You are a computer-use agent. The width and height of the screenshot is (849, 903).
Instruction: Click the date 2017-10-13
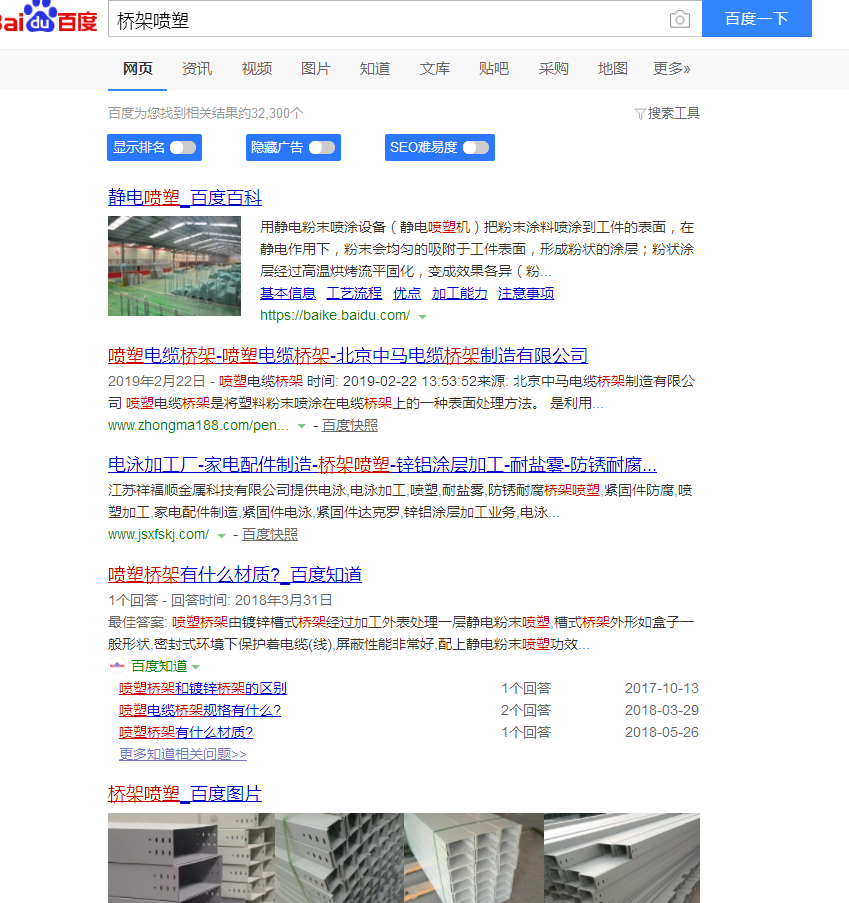662,688
